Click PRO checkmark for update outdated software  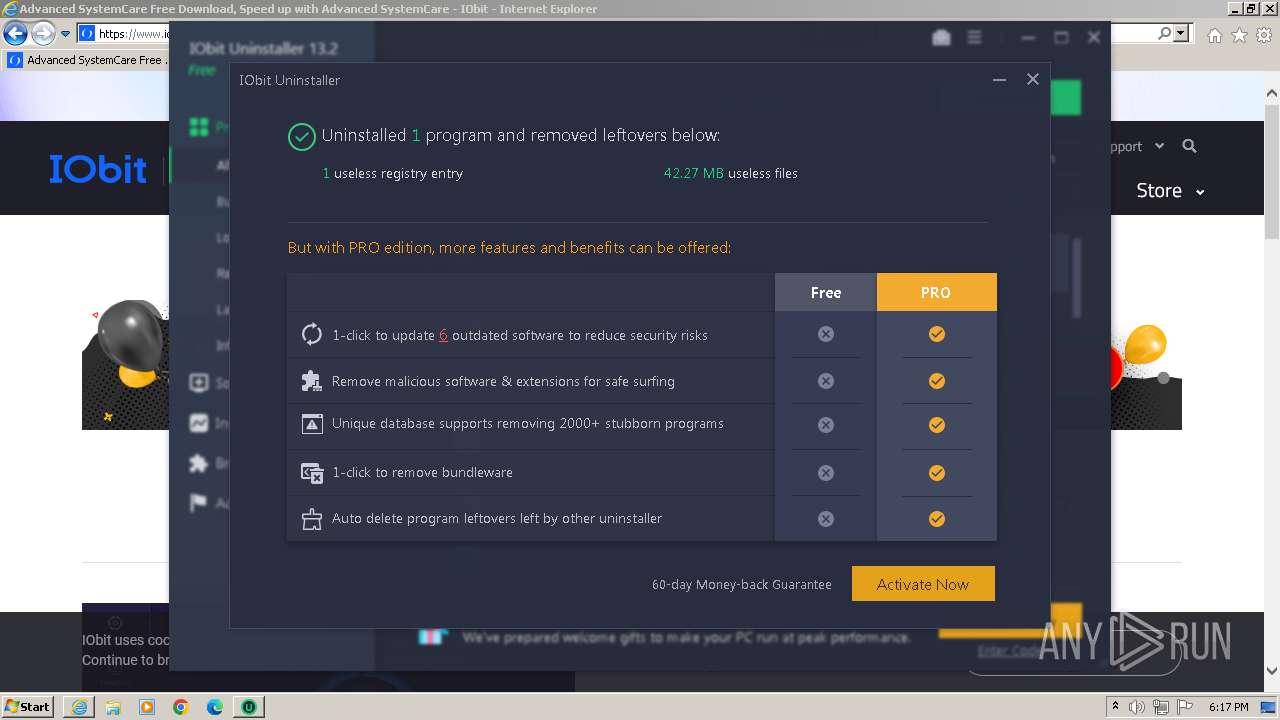click(x=937, y=334)
